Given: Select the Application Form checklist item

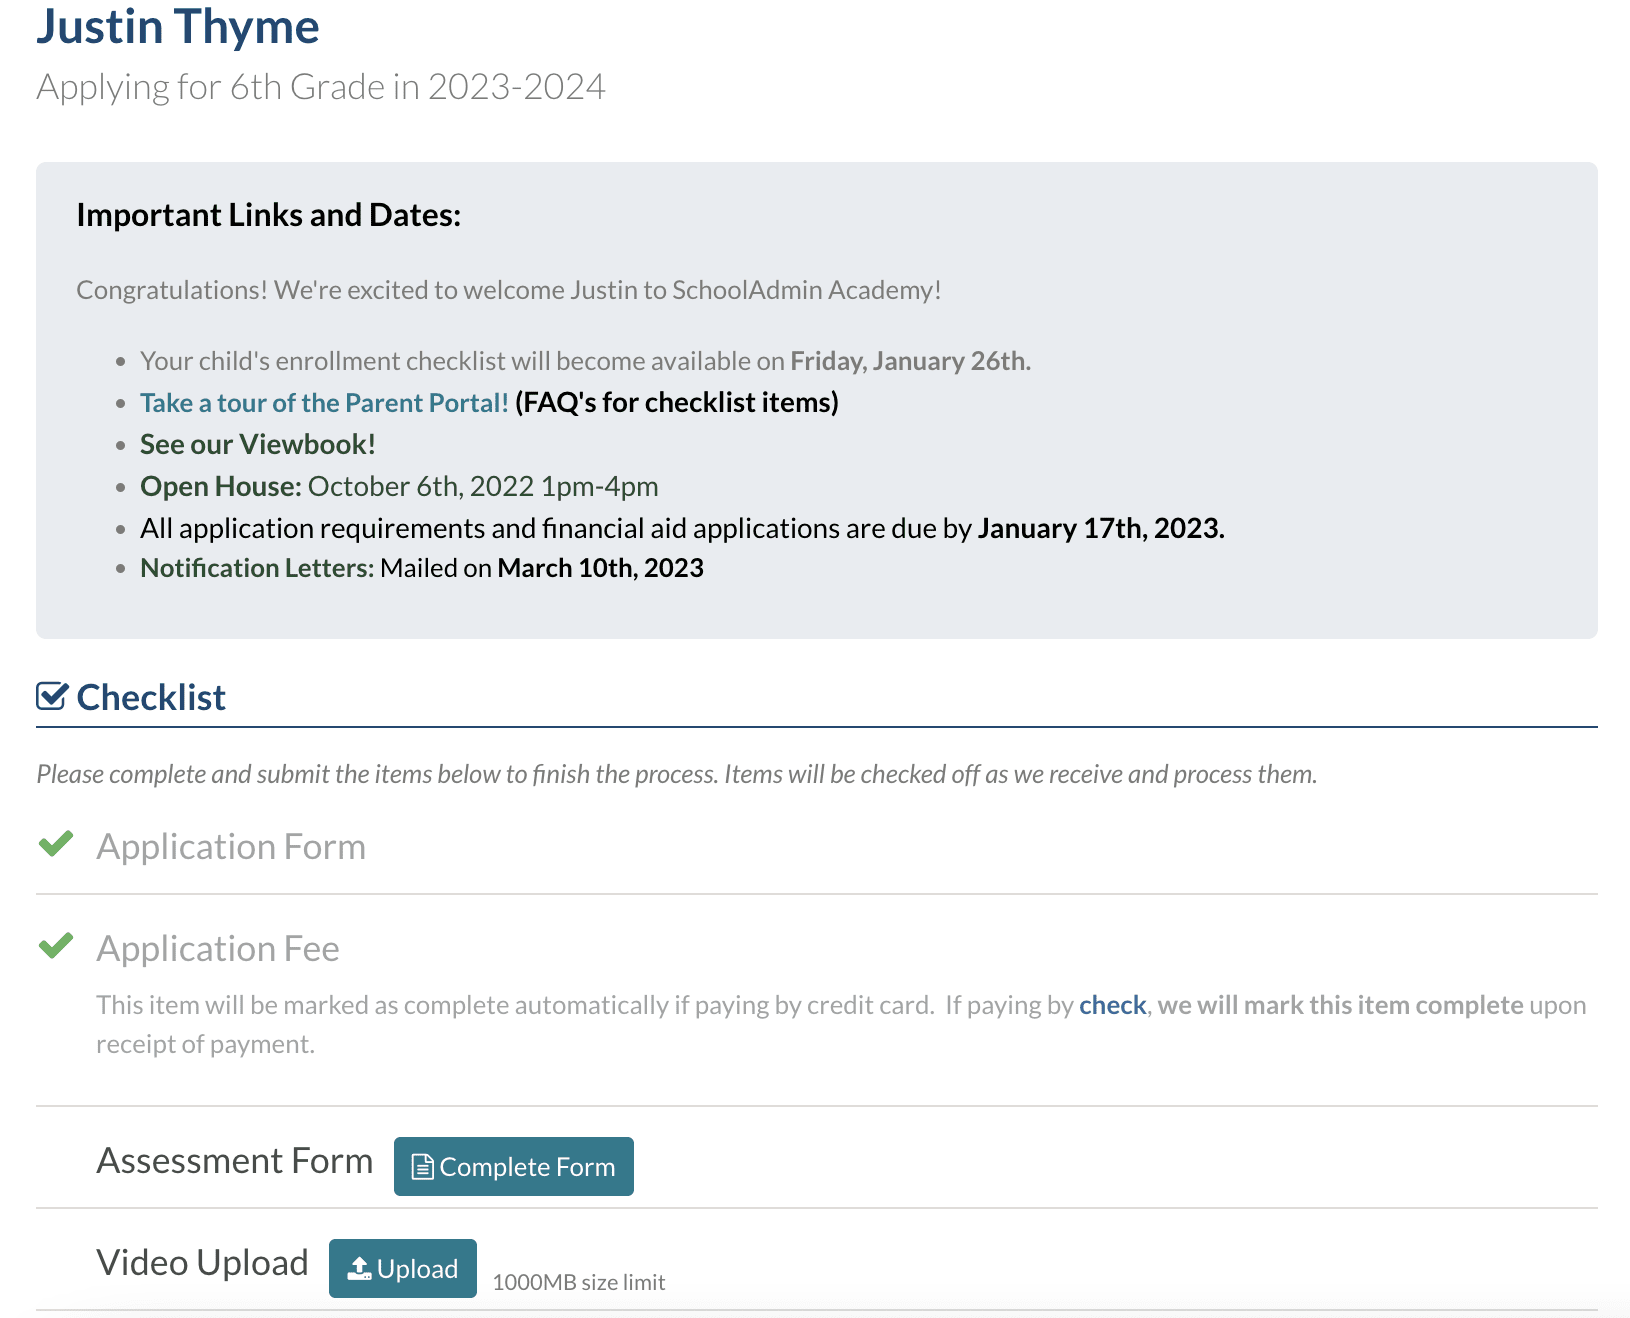Looking at the screenshot, I should (x=231, y=847).
